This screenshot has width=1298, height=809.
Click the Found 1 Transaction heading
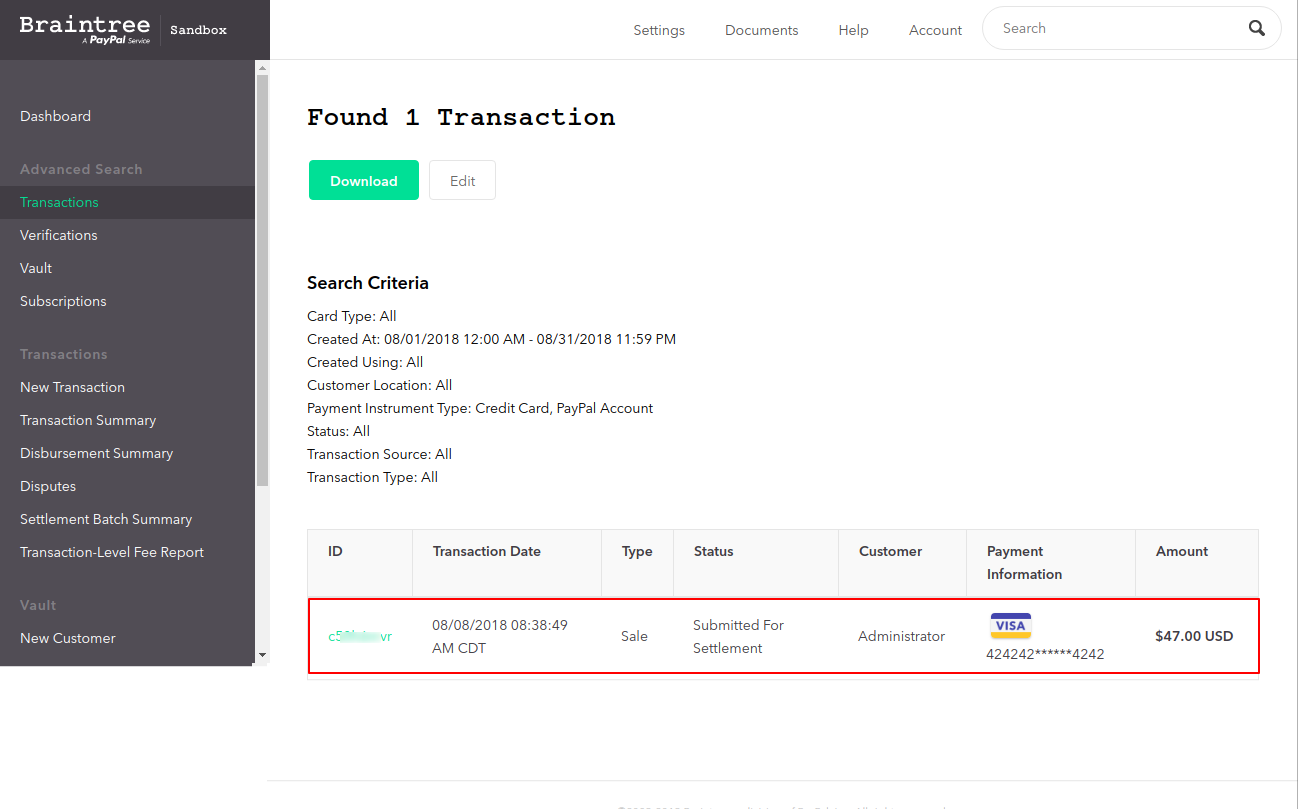point(461,117)
